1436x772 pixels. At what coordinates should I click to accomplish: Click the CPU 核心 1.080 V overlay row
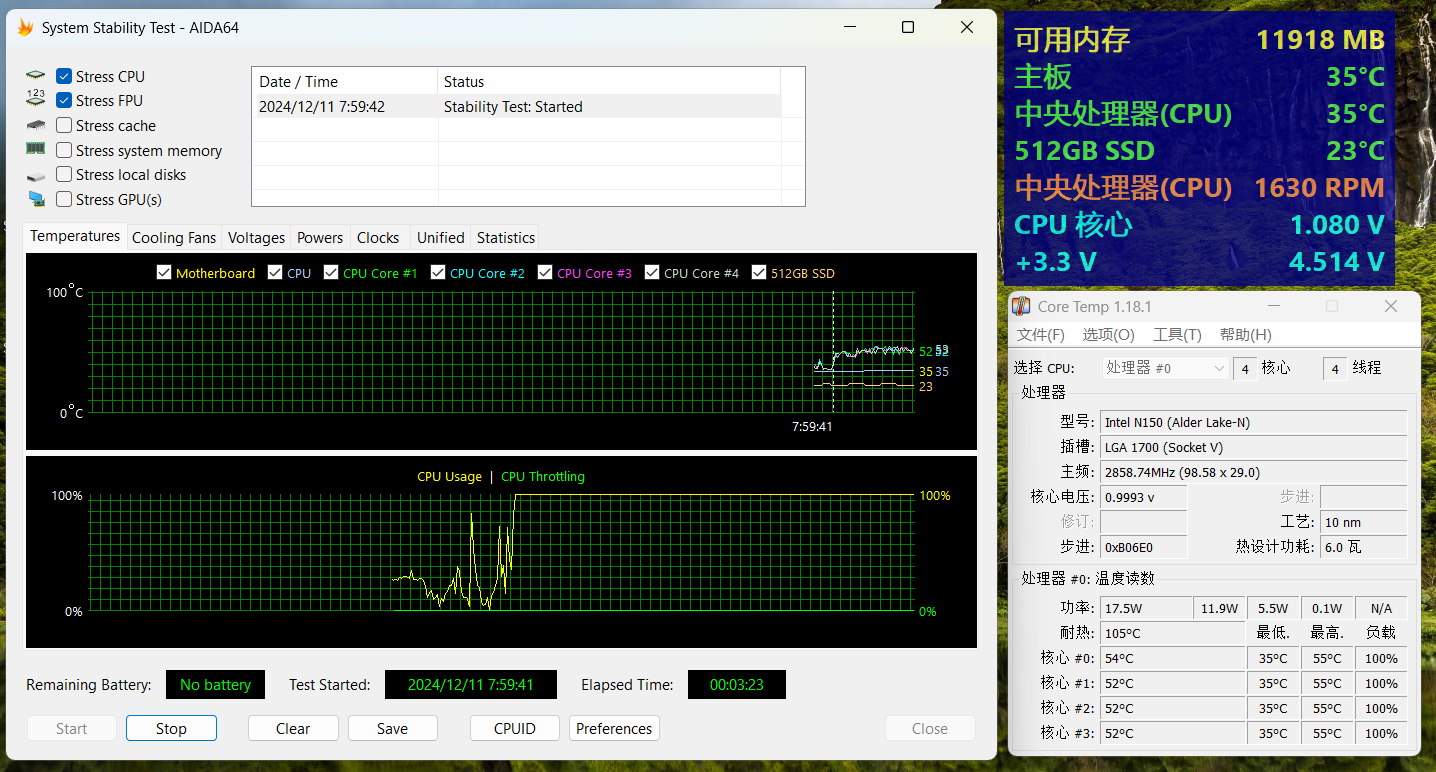[x=1199, y=225]
